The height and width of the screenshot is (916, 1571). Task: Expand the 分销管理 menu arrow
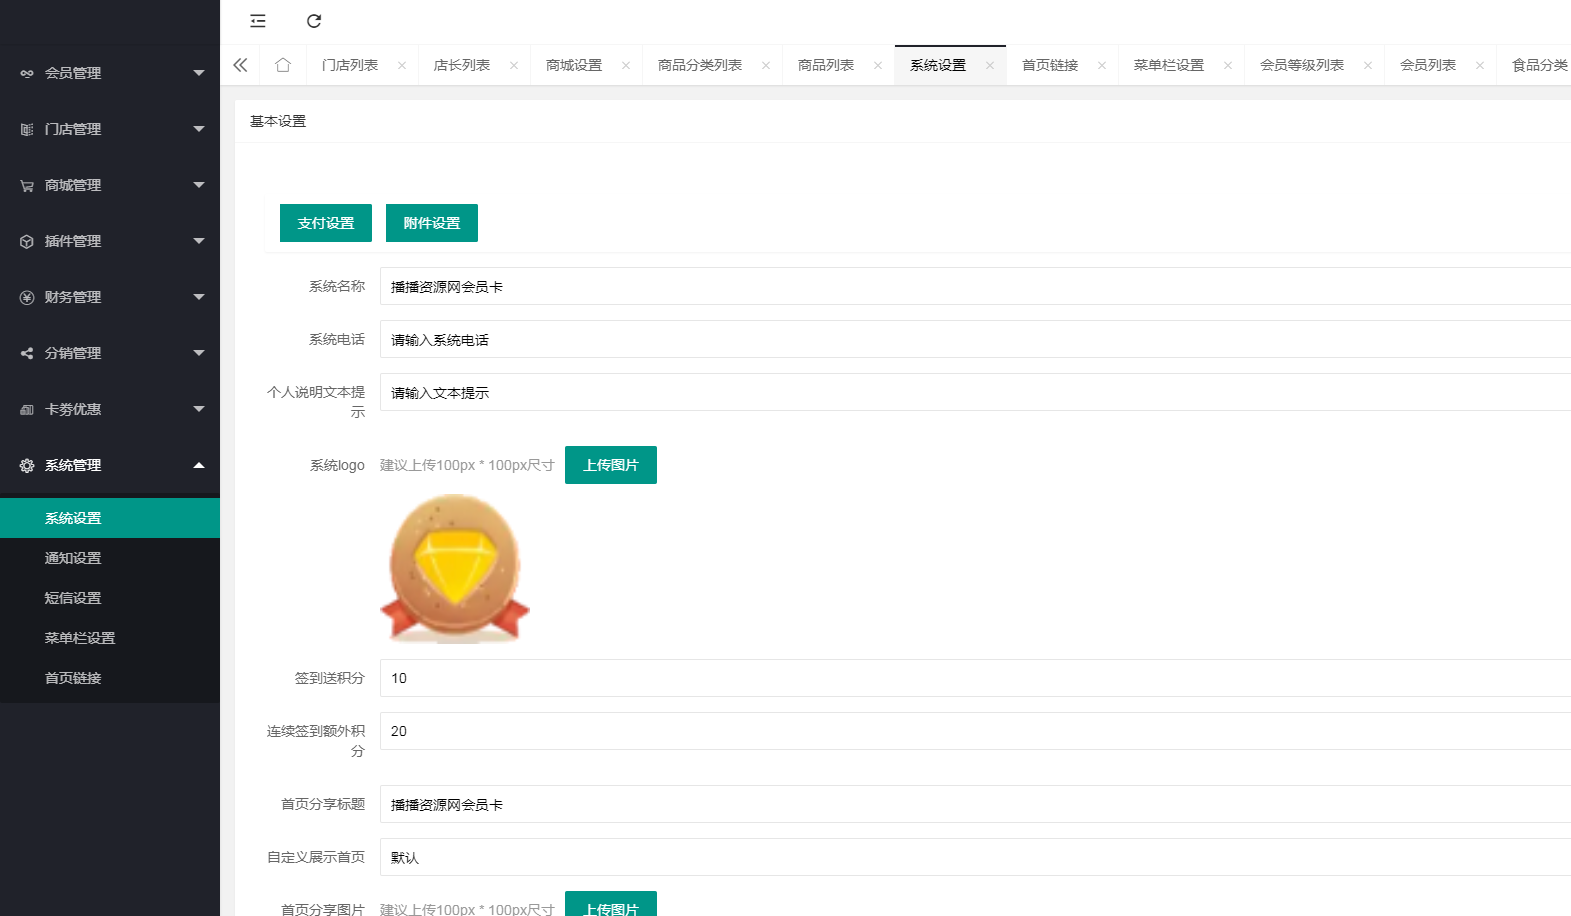[x=199, y=353]
